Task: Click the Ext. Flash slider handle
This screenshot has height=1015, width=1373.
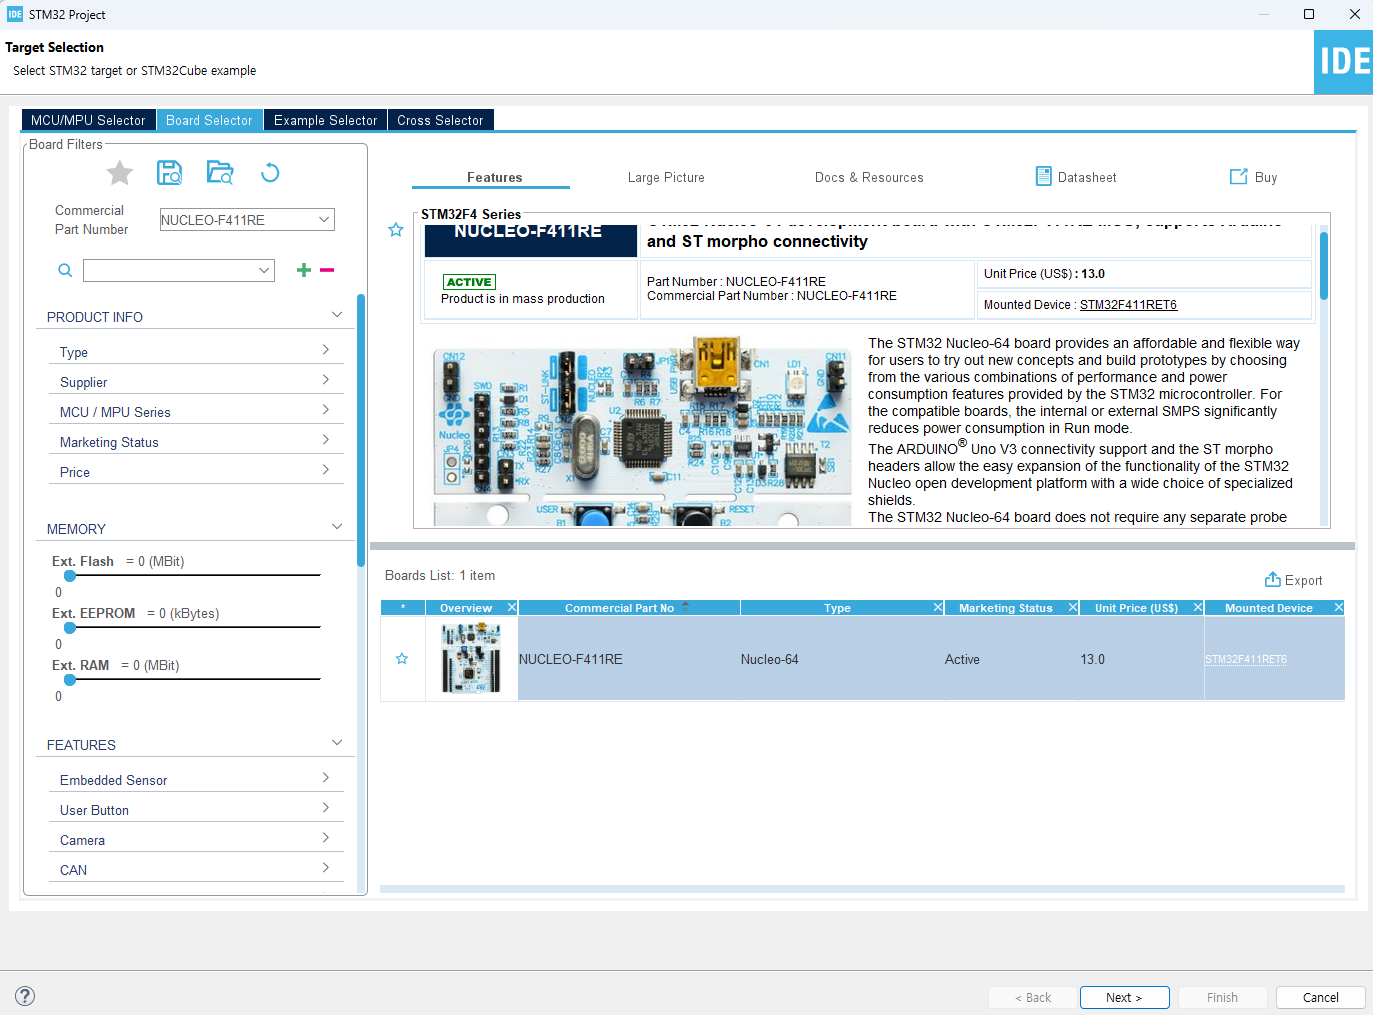Action: point(70,575)
